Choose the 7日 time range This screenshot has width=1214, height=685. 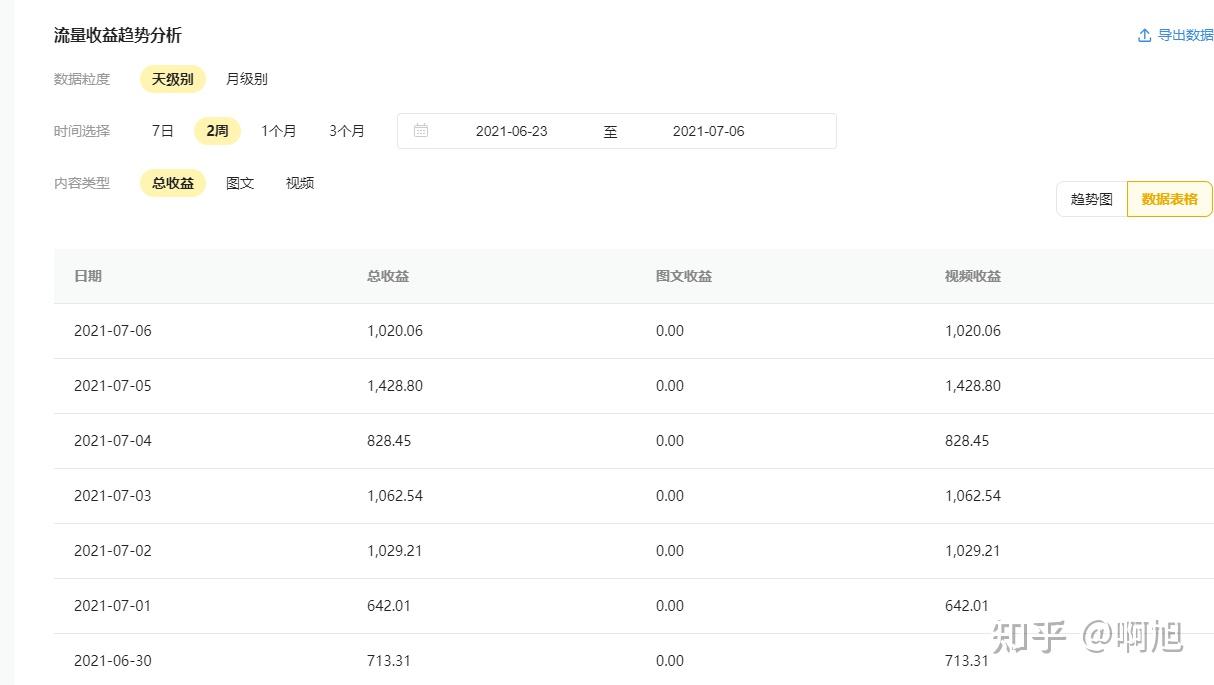pos(163,131)
